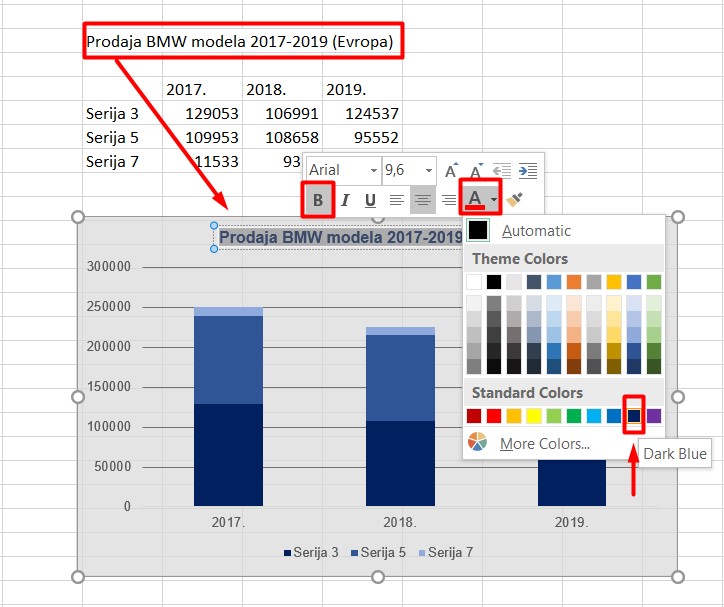Pick the Dark Red standard color swatch
Viewport: 724px width, 607px height.
point(474,416)
